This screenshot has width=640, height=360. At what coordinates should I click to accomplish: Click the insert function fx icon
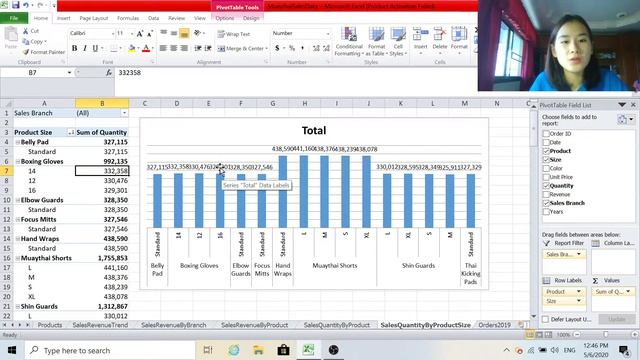click(109, 73)
